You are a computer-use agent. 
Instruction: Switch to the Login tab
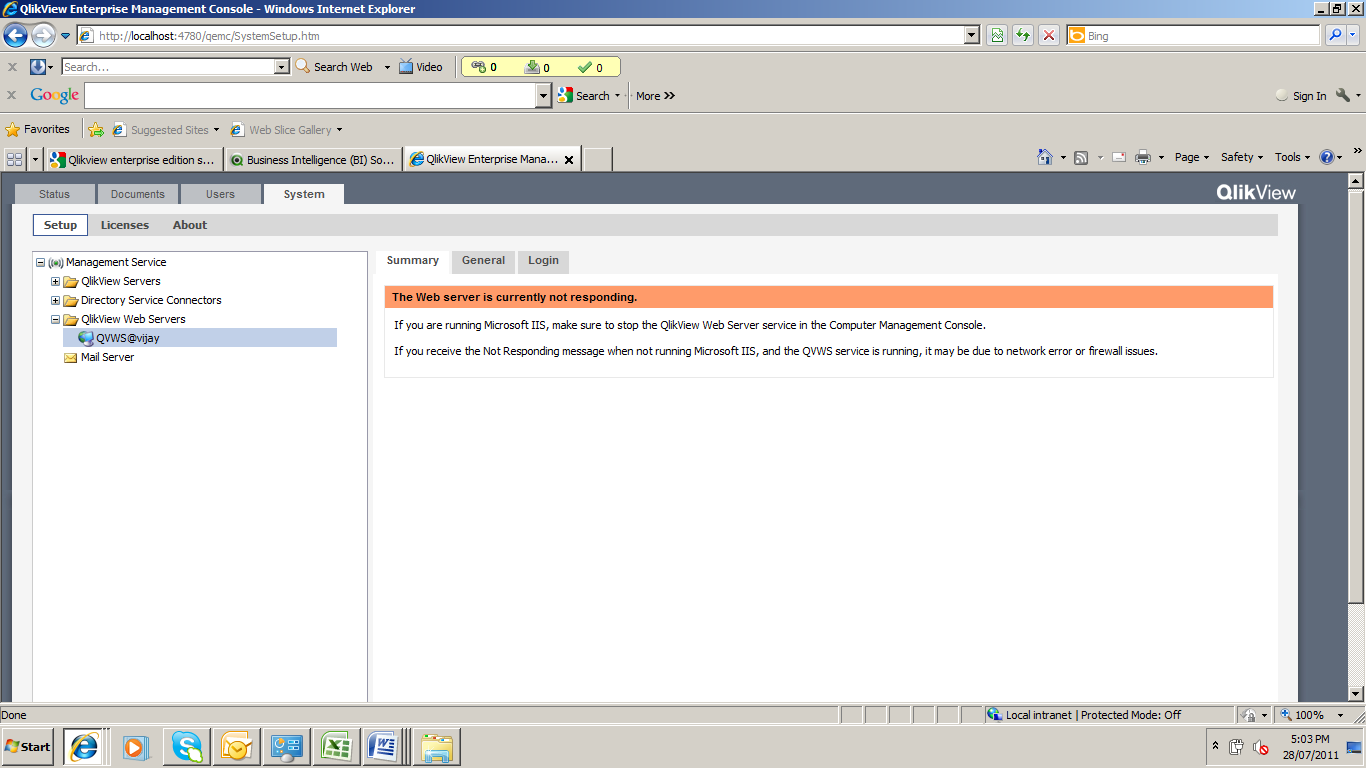544,261
